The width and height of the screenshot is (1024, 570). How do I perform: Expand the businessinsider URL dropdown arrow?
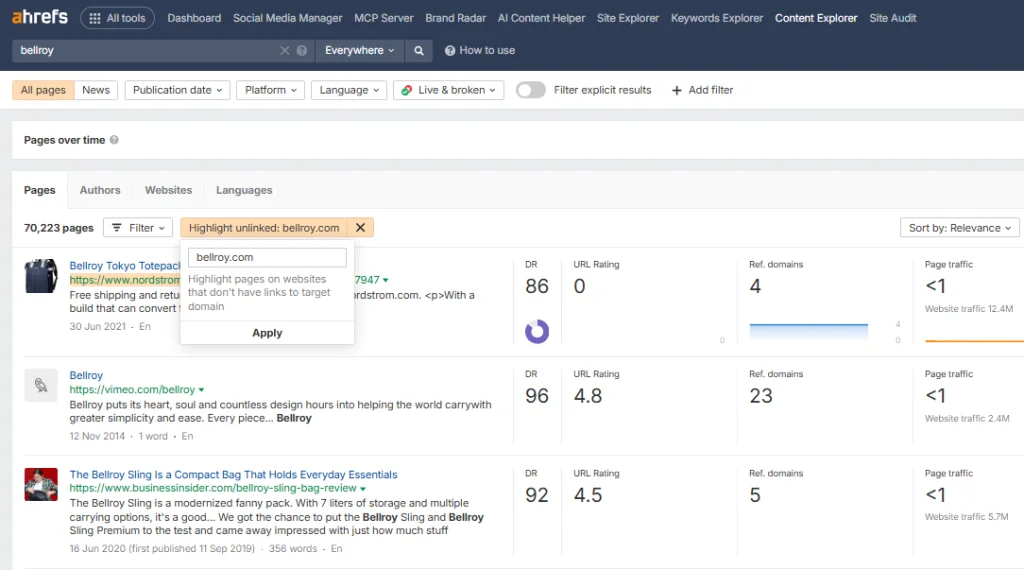click(x=362, y=488)
